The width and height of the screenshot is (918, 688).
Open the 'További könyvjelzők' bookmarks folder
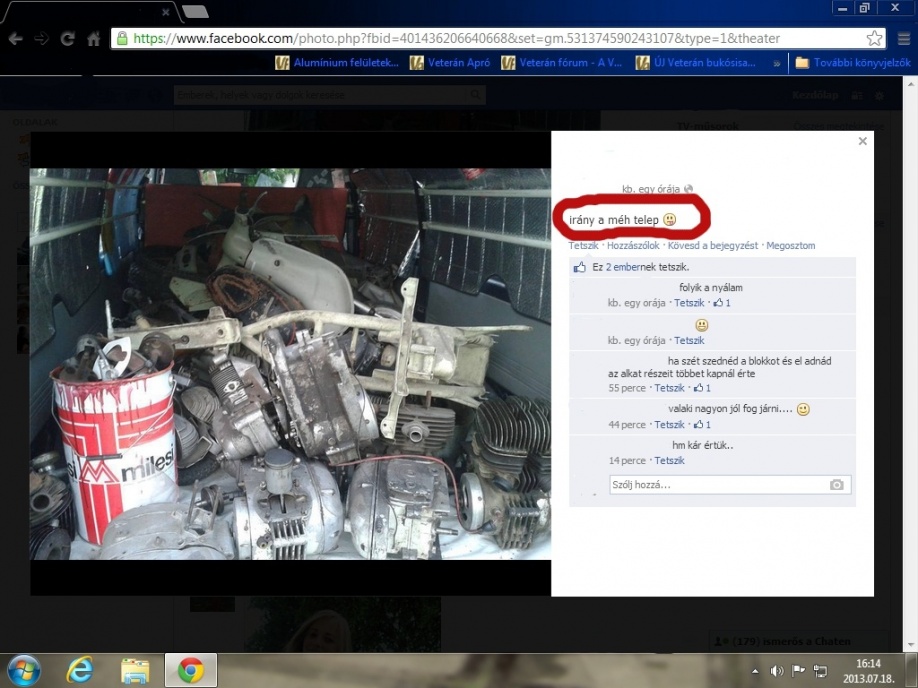click(853, 63)
